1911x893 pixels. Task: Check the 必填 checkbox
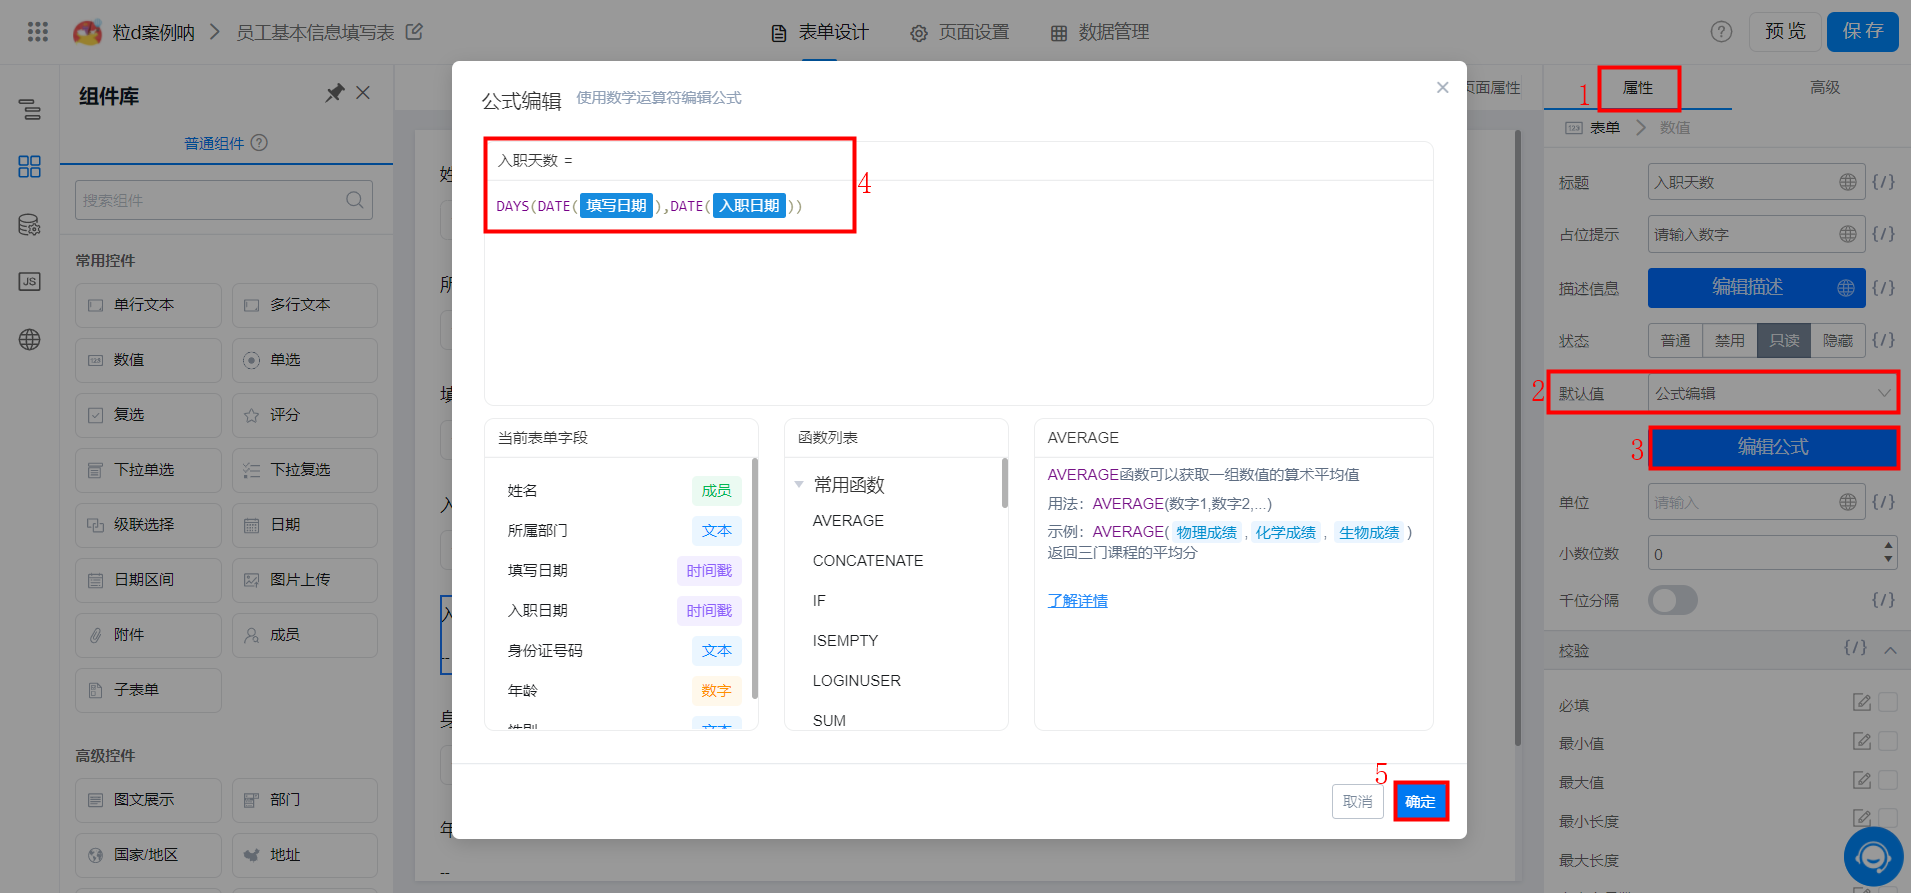click(1888, 702)
